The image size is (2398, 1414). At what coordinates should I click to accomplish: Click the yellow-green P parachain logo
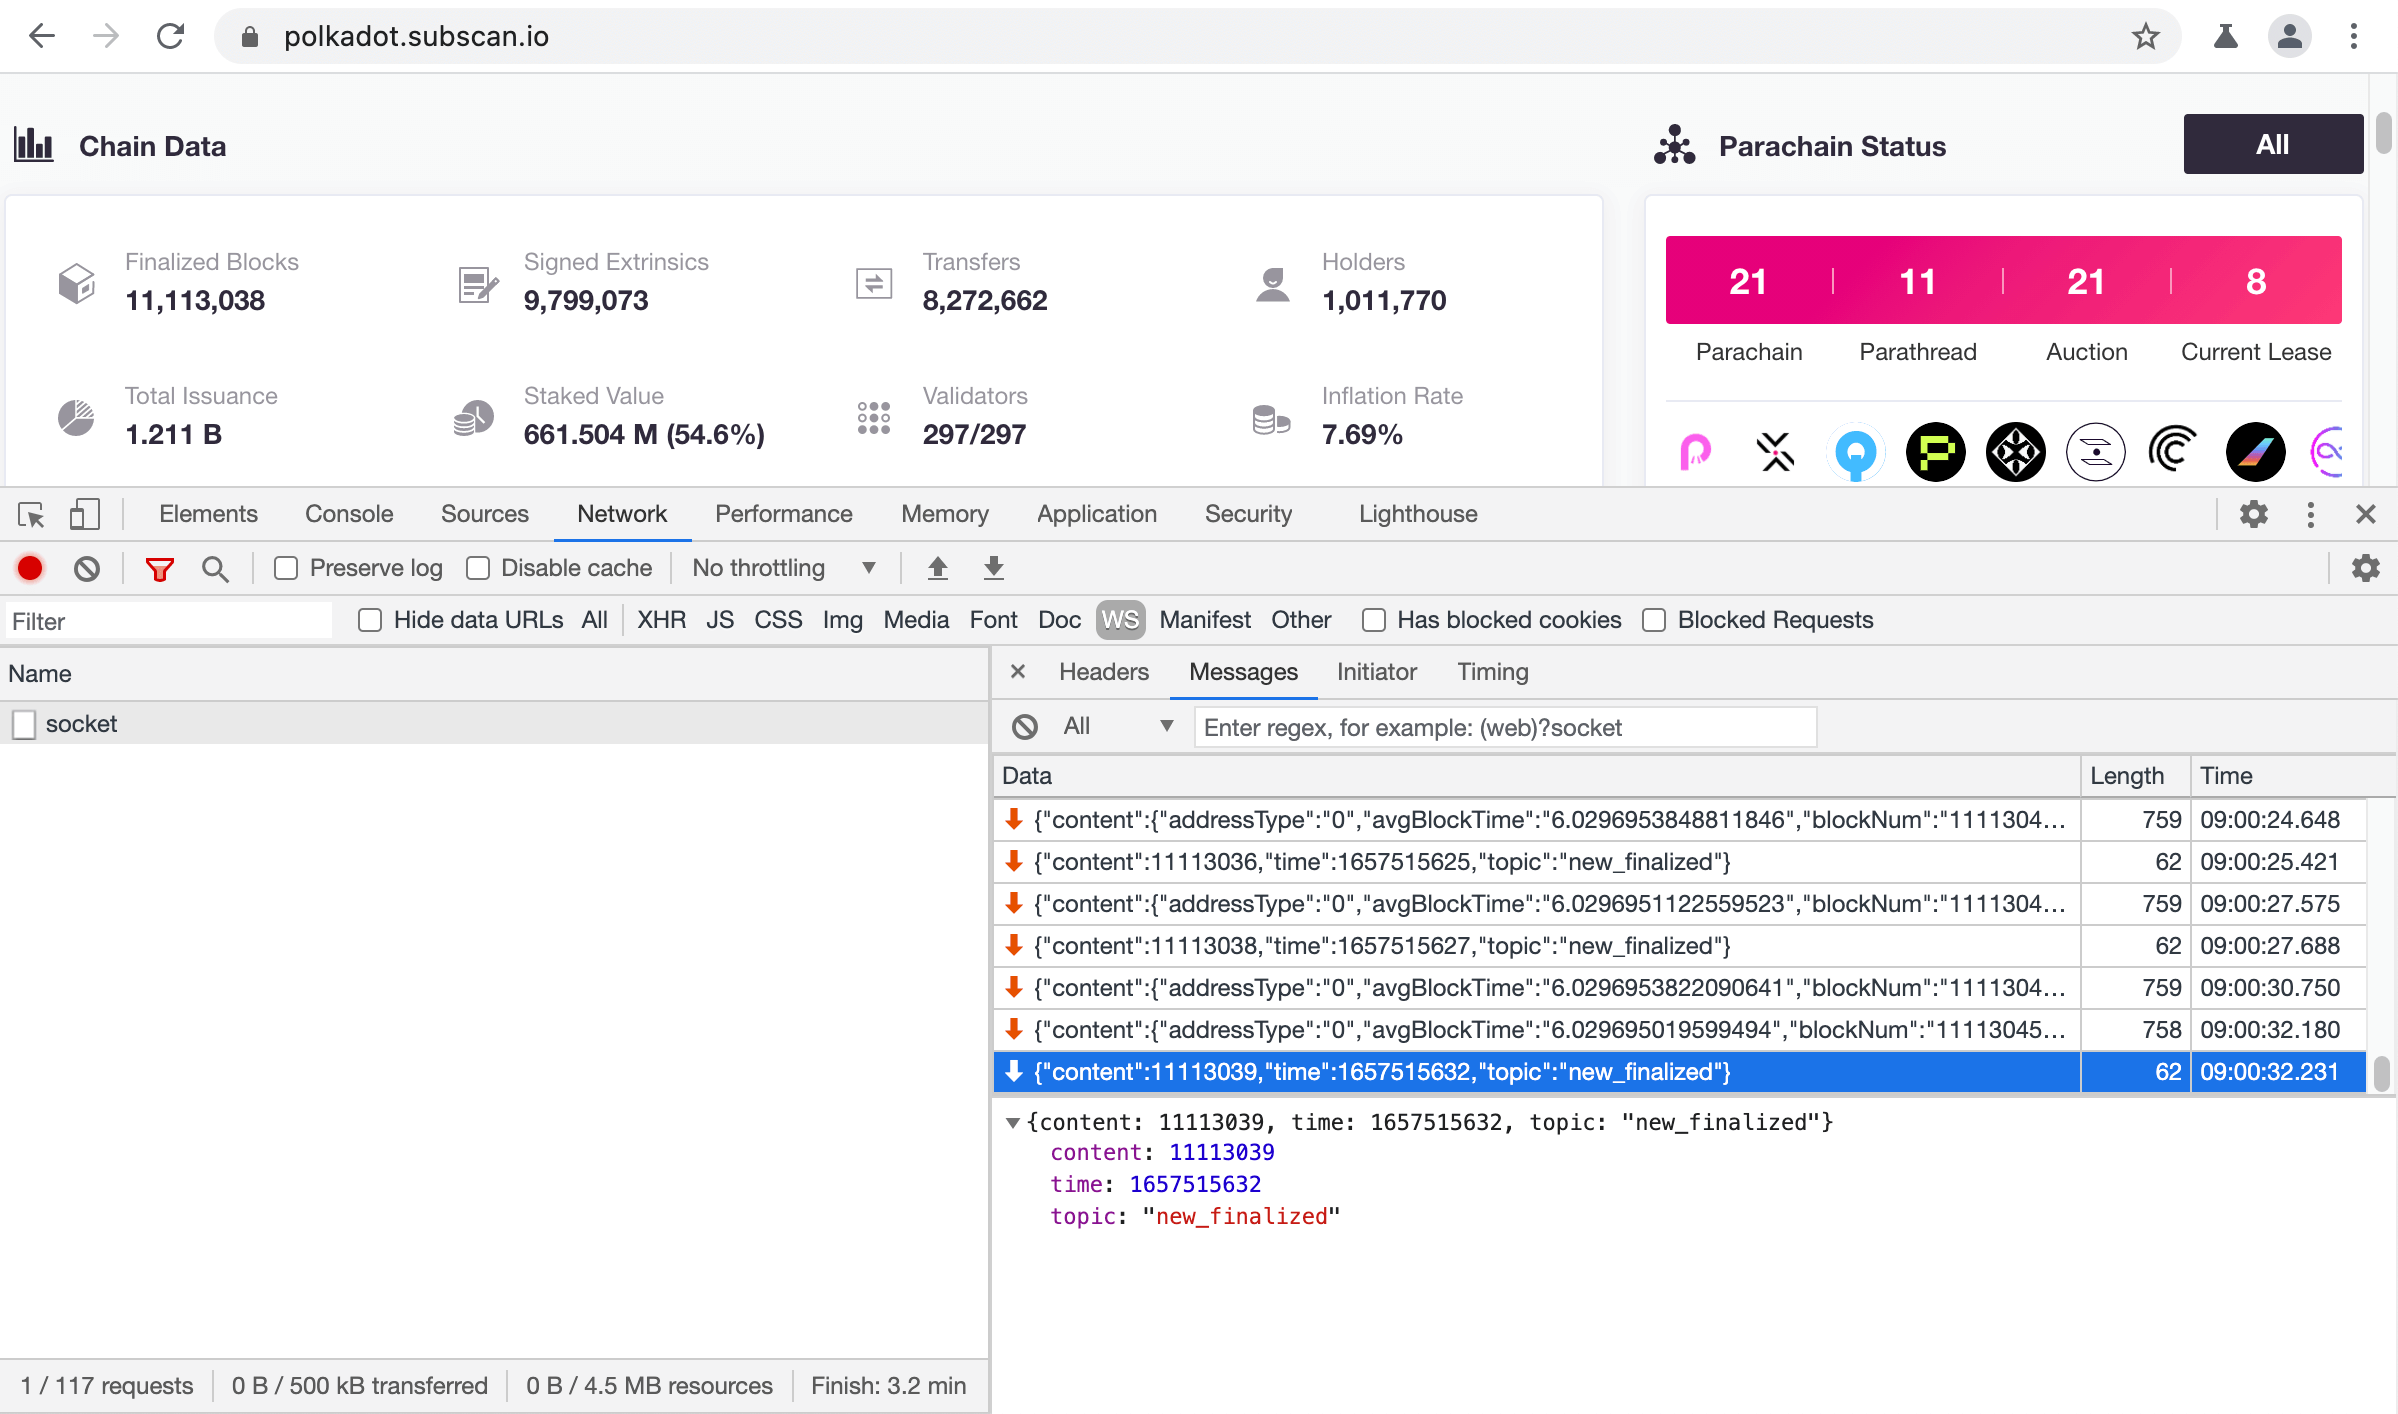(1936, 452)
